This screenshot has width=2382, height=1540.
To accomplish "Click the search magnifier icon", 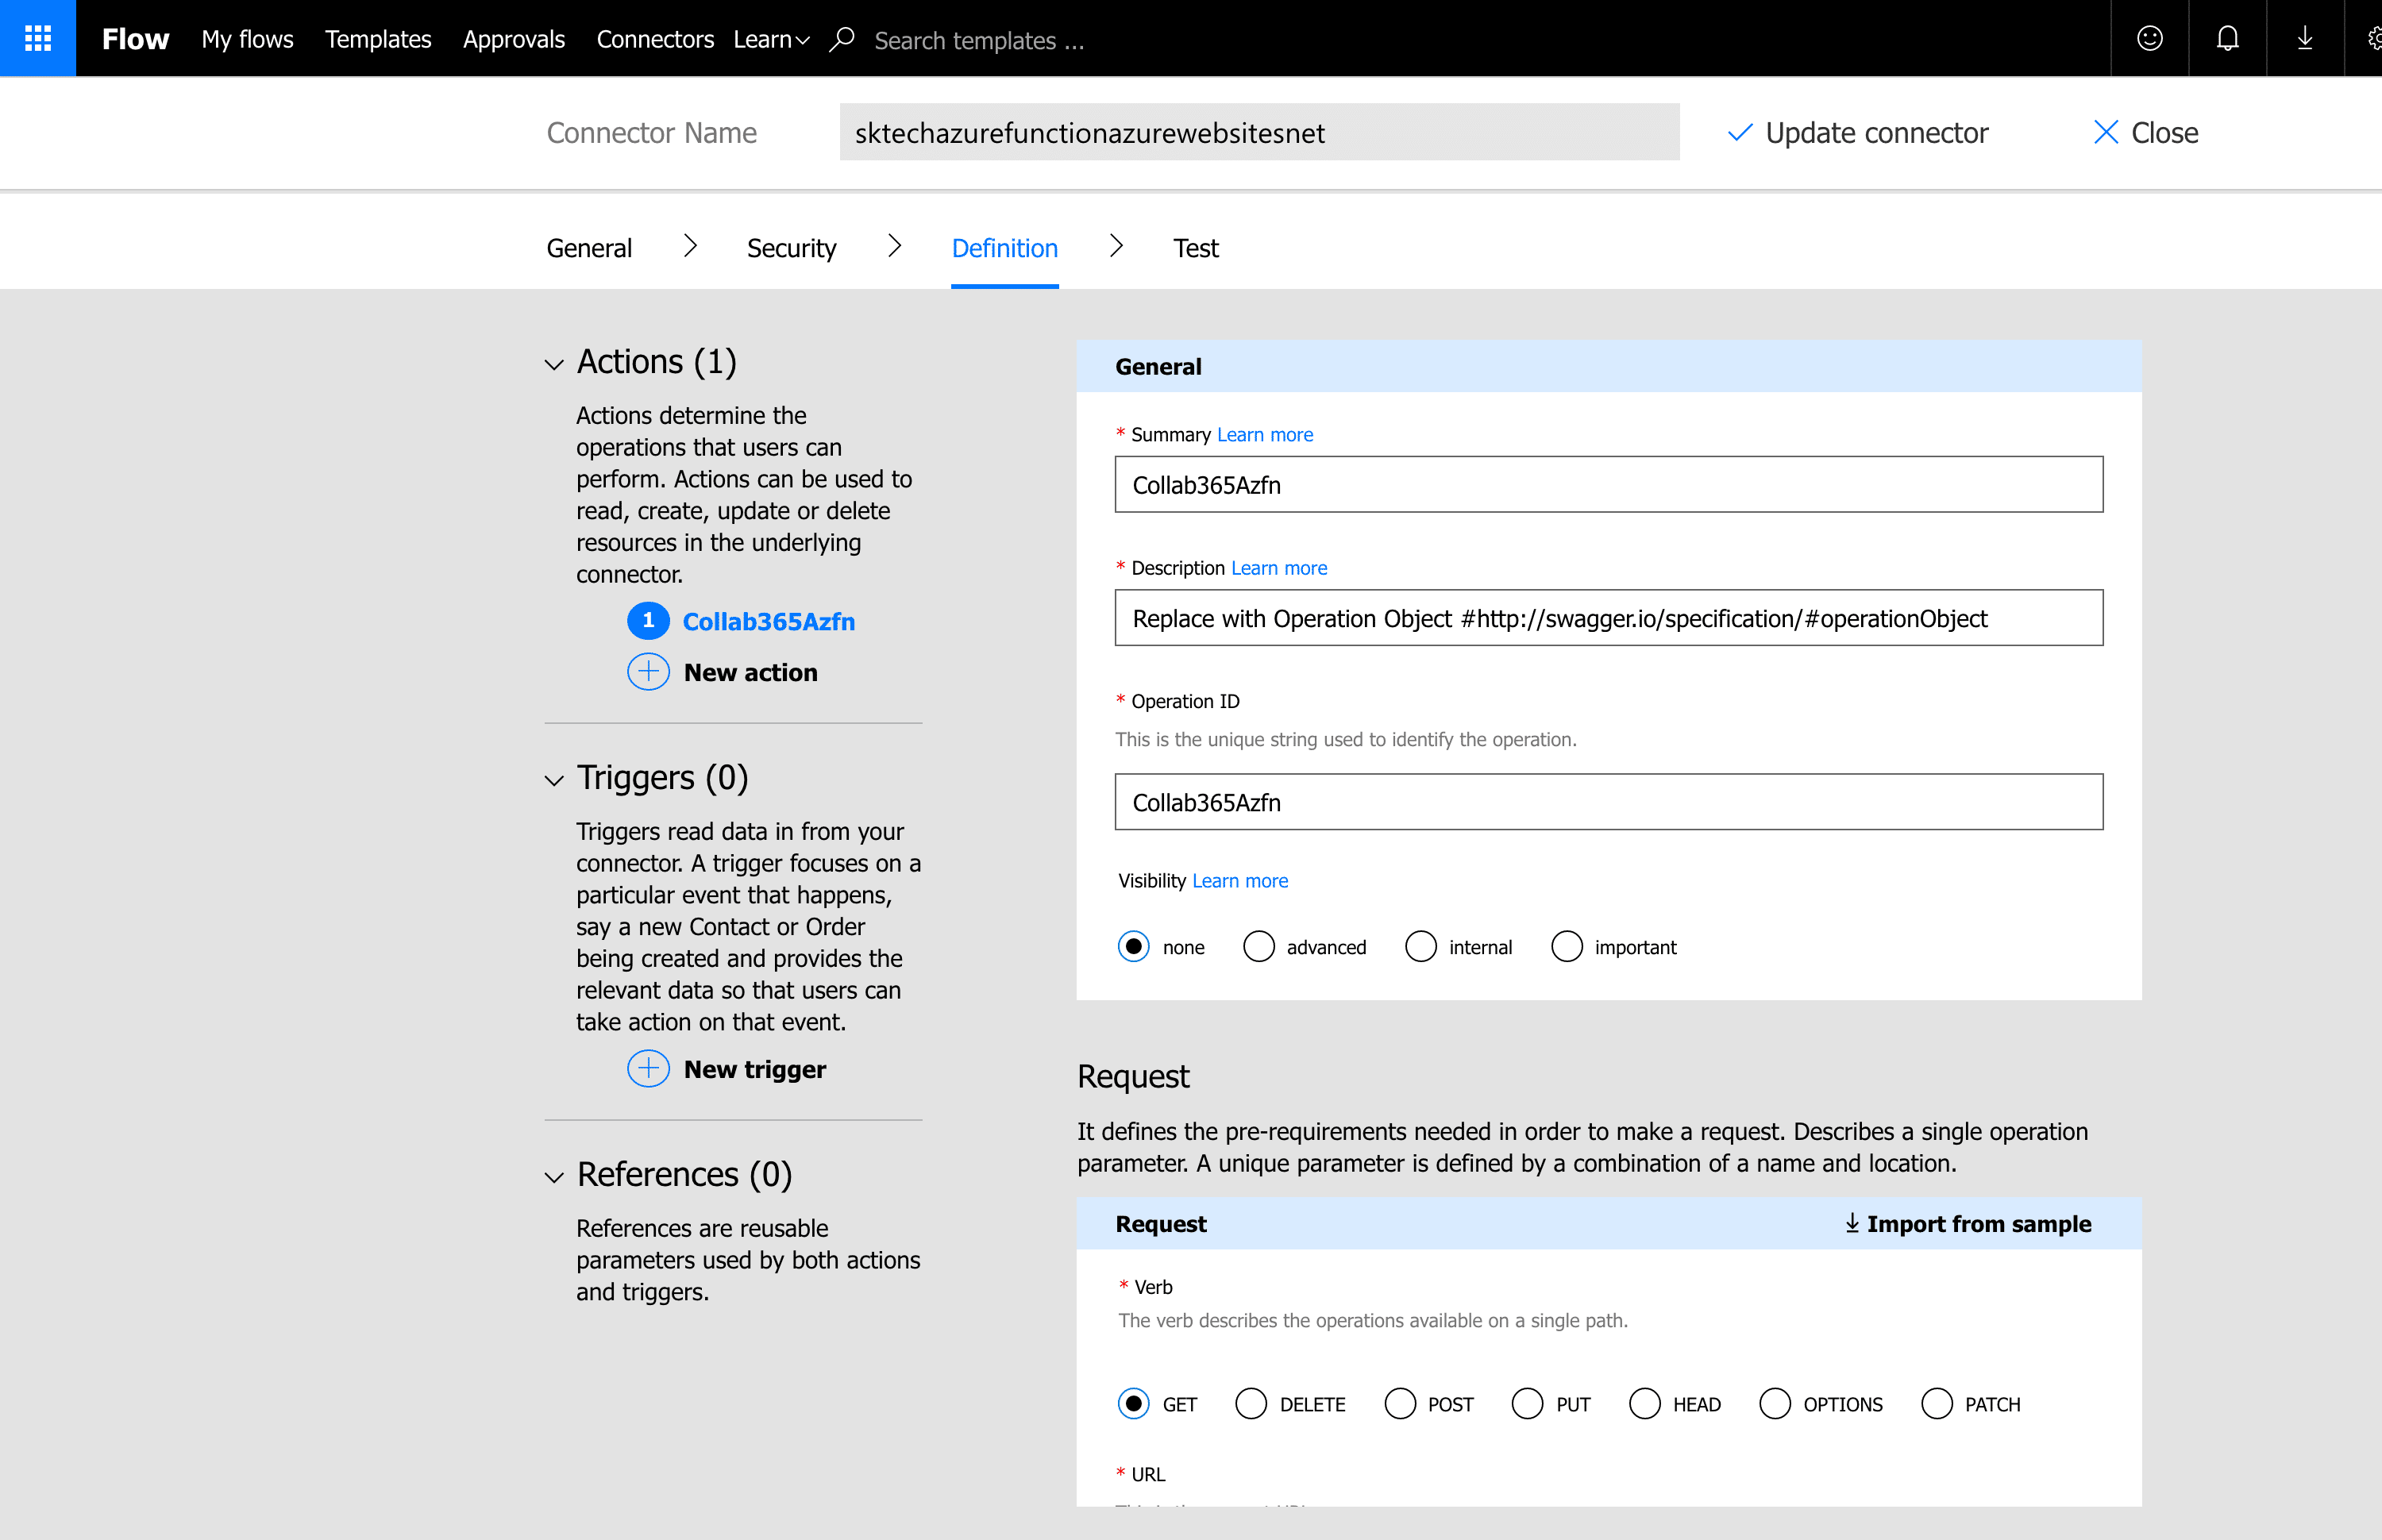I will 842,39.
